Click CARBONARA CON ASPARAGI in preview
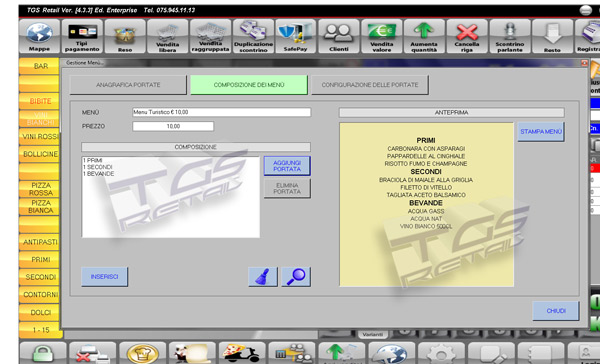Viewport: 600px width, 364px height. coord(426,149)
